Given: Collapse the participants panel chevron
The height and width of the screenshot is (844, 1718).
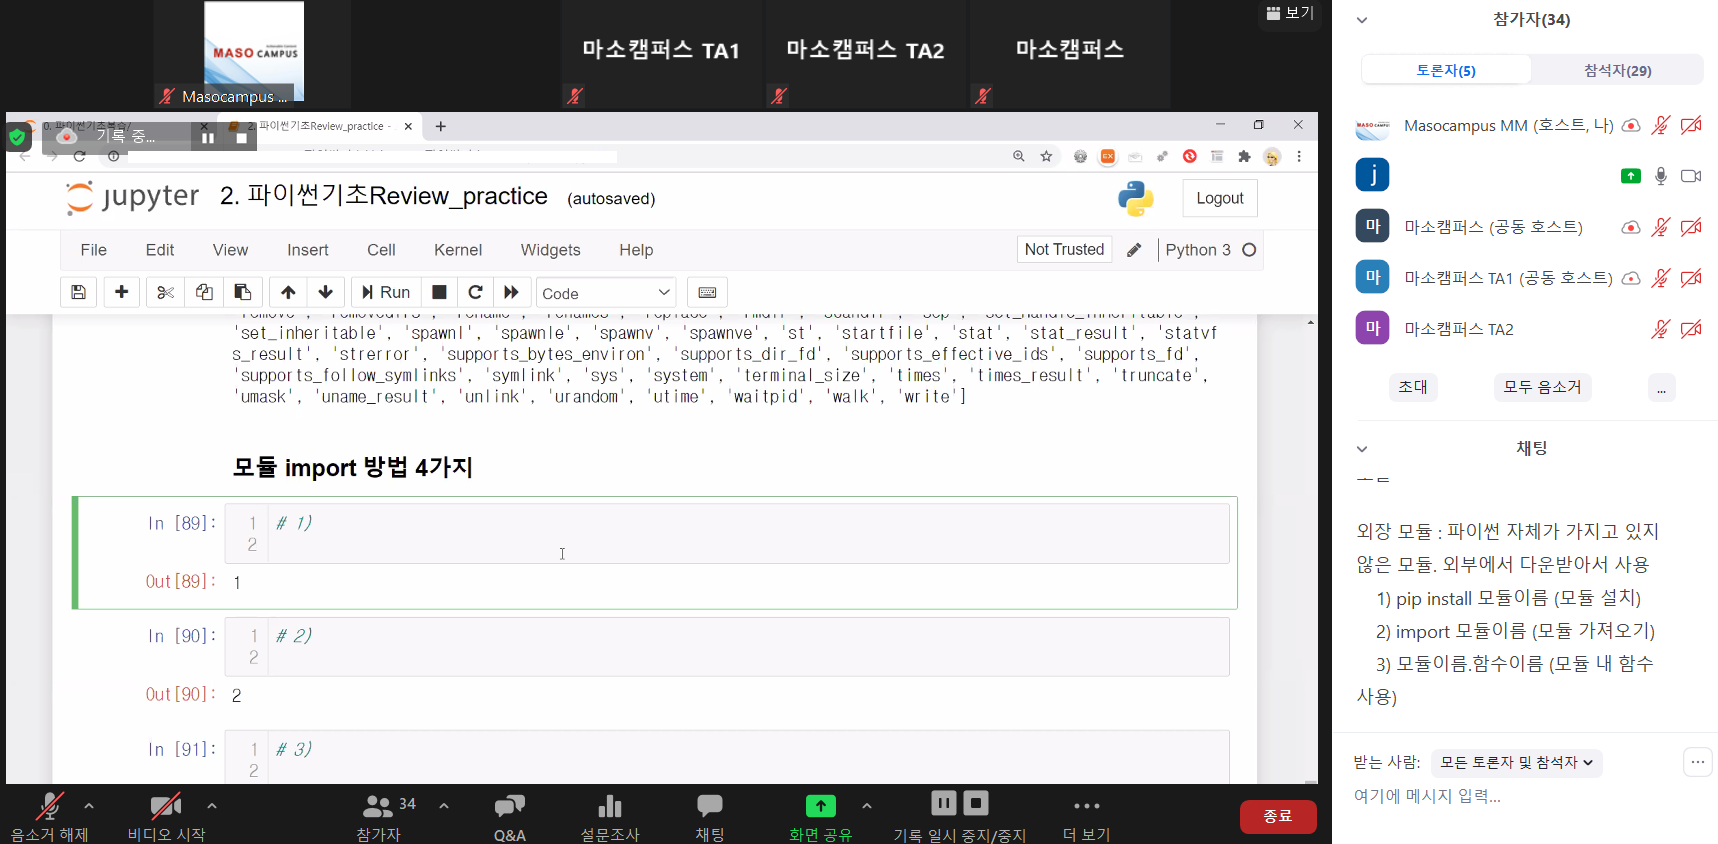Looking at the screenshot, I should (1362, 20).
